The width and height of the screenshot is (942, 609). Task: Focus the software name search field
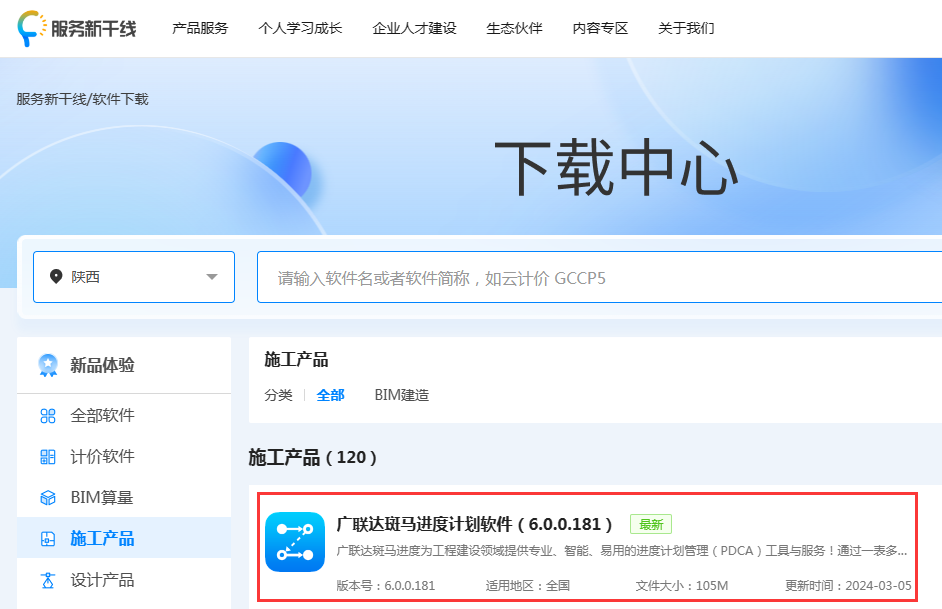point(599,277)
